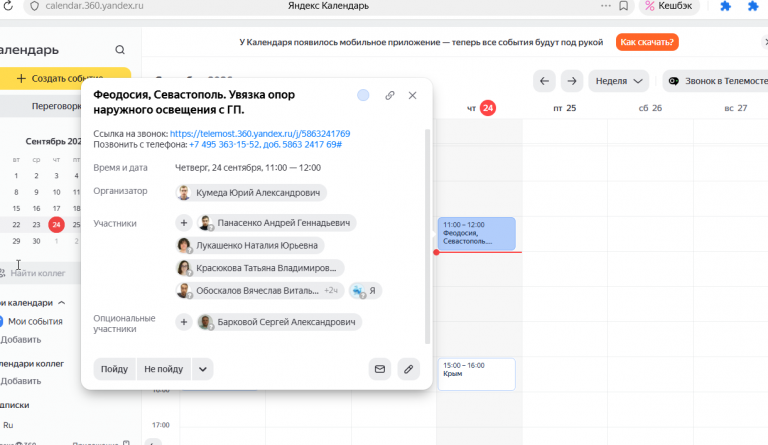Start a Звонок в Телемосте call
768x445 pixels.
[x=718, y=81]
